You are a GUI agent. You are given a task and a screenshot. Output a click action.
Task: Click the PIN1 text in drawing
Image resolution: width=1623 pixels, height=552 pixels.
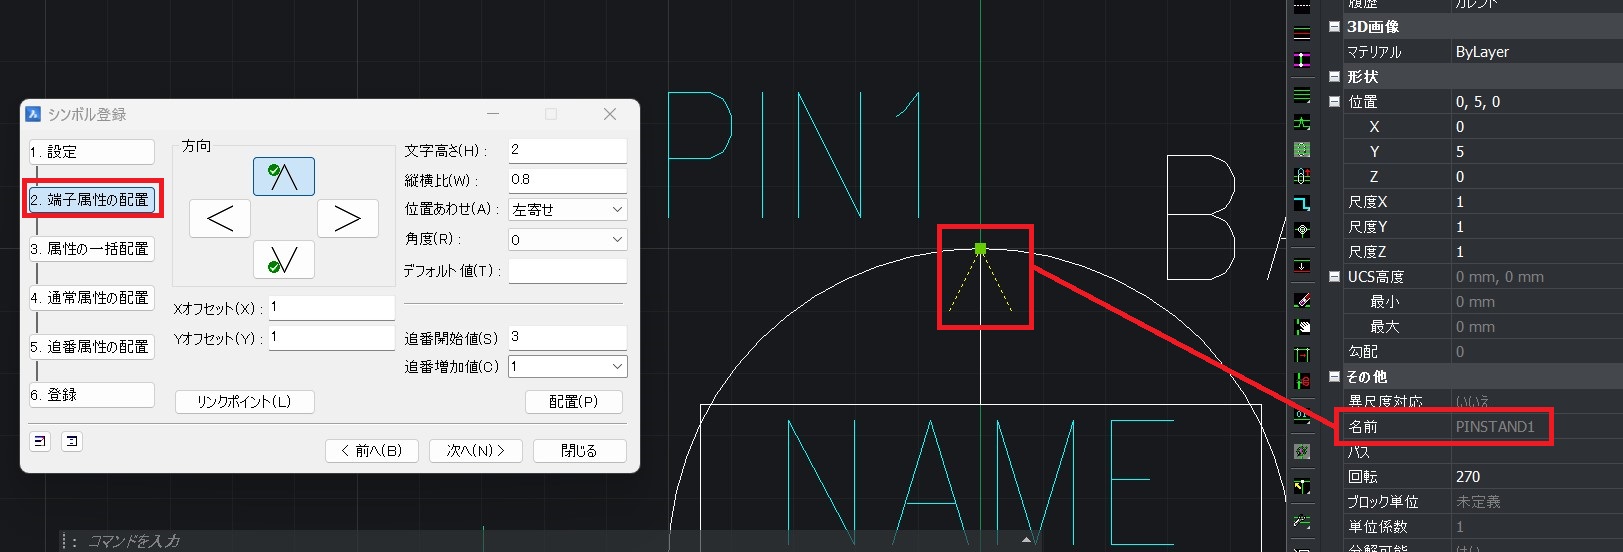pyautogui.click(x=795, y=155)
